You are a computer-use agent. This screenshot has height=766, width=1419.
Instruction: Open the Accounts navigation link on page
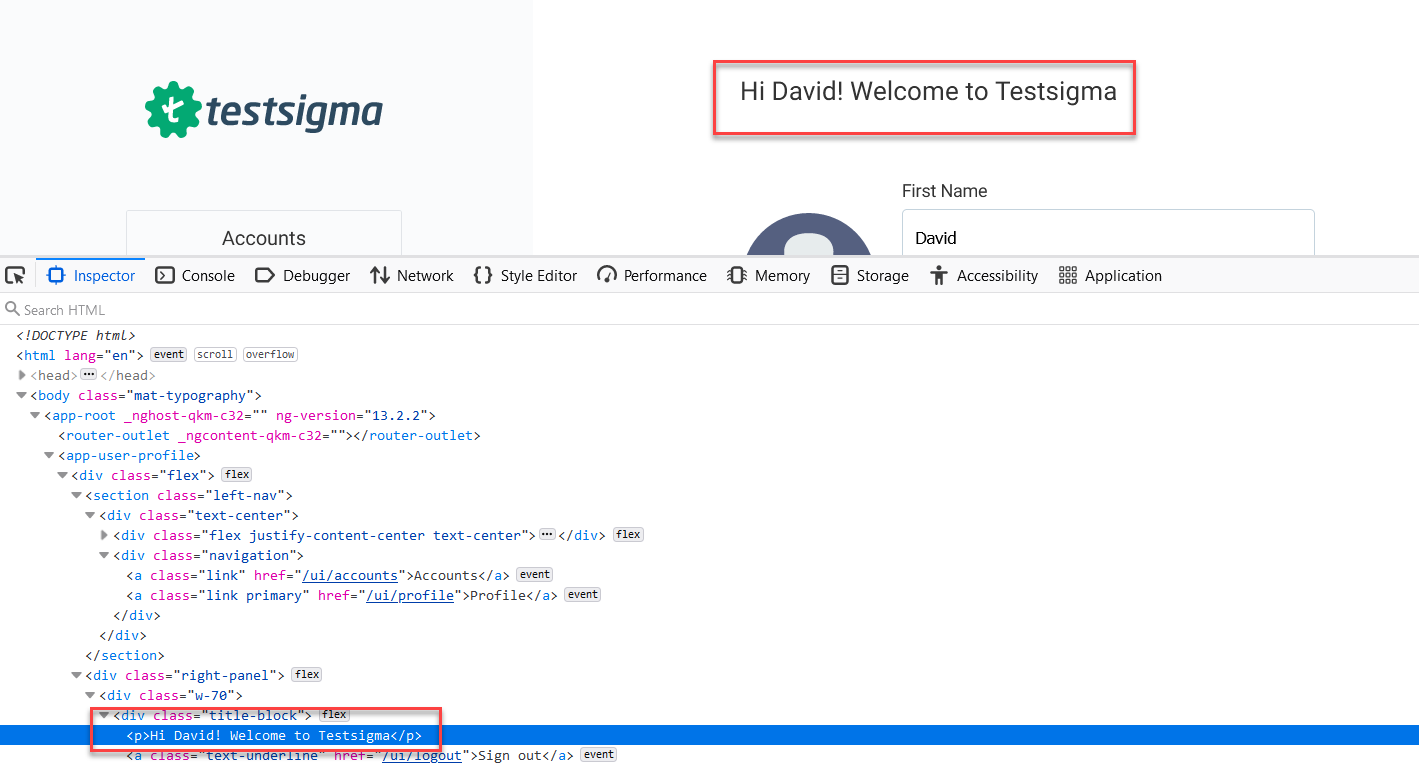(x=264, y=237)
